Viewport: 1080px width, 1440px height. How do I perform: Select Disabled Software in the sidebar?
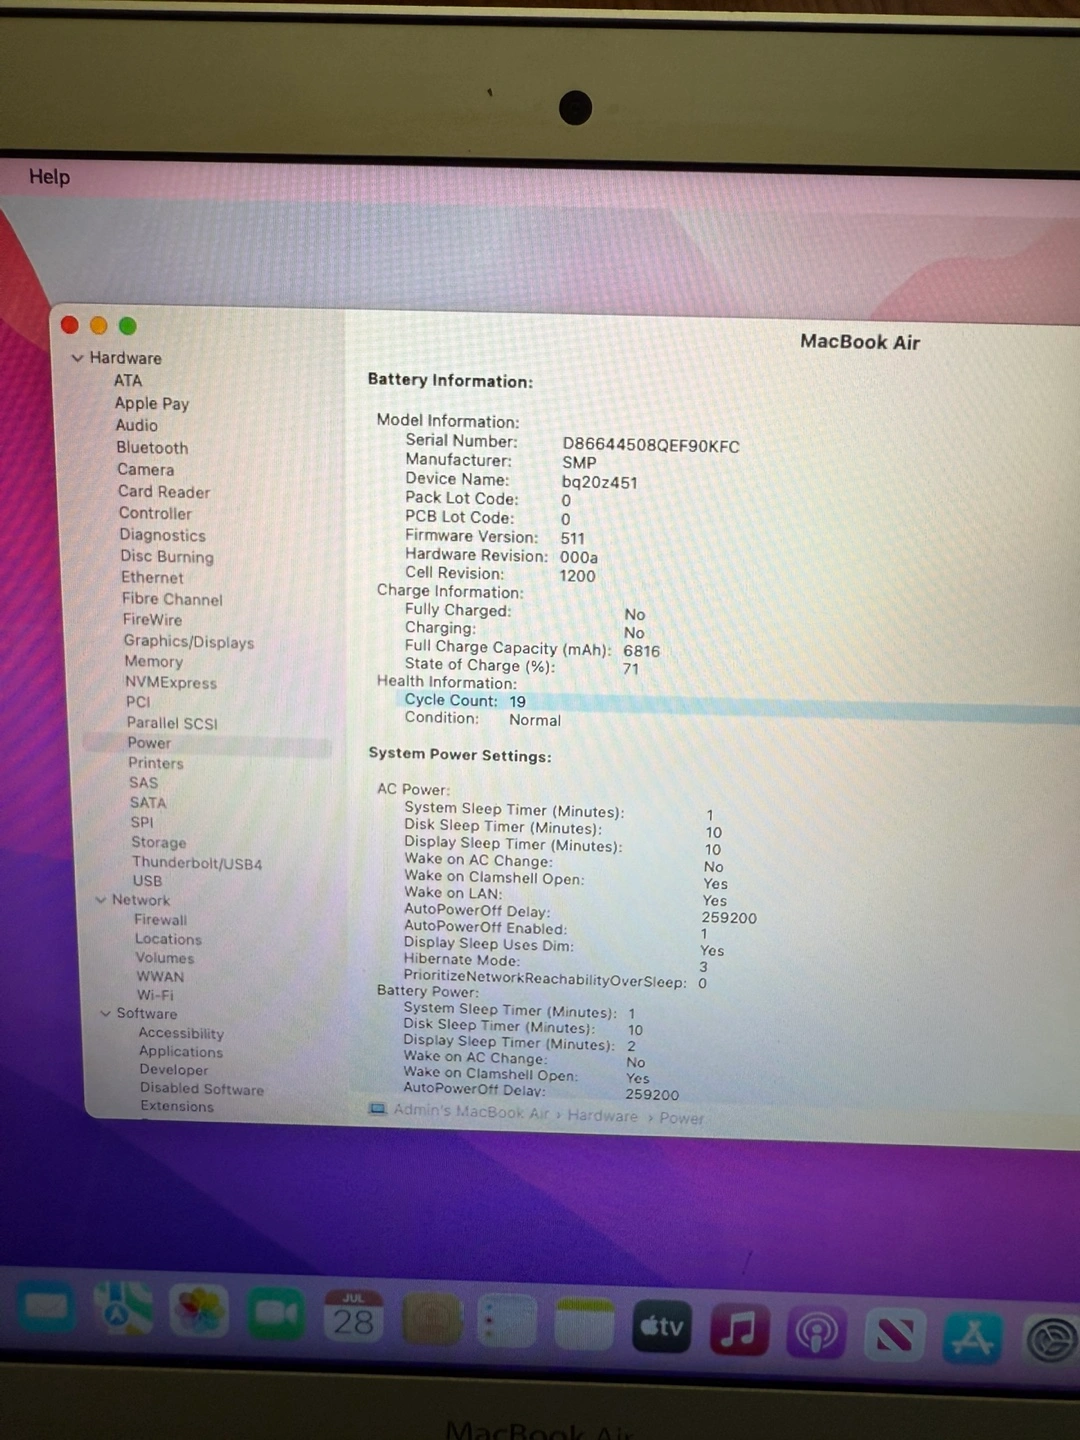[202, 1089]
